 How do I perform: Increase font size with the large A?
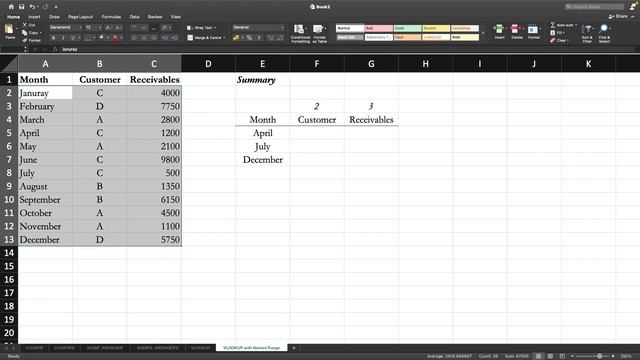pyautogui.click(x=108, y=27)
